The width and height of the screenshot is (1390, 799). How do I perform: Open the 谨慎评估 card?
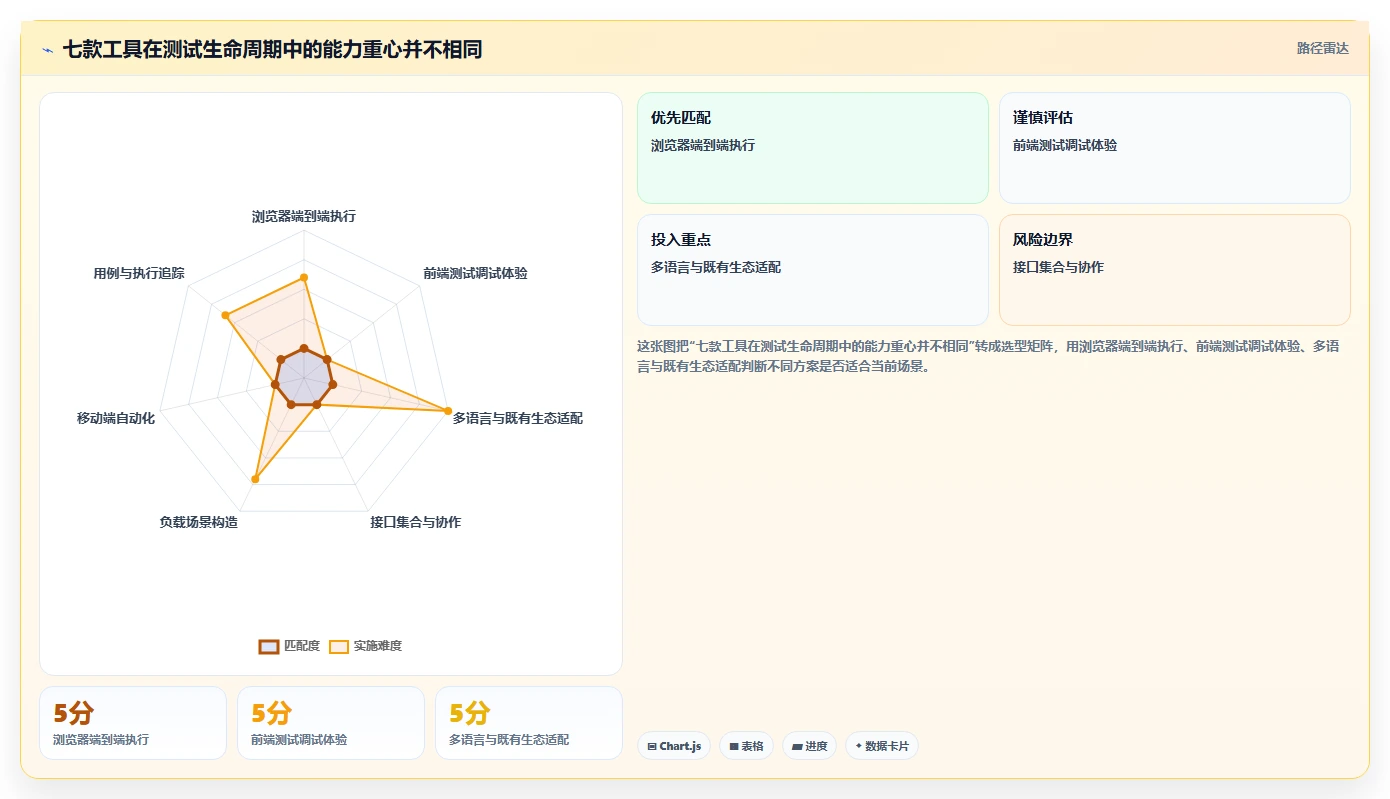click(1174, 148)
